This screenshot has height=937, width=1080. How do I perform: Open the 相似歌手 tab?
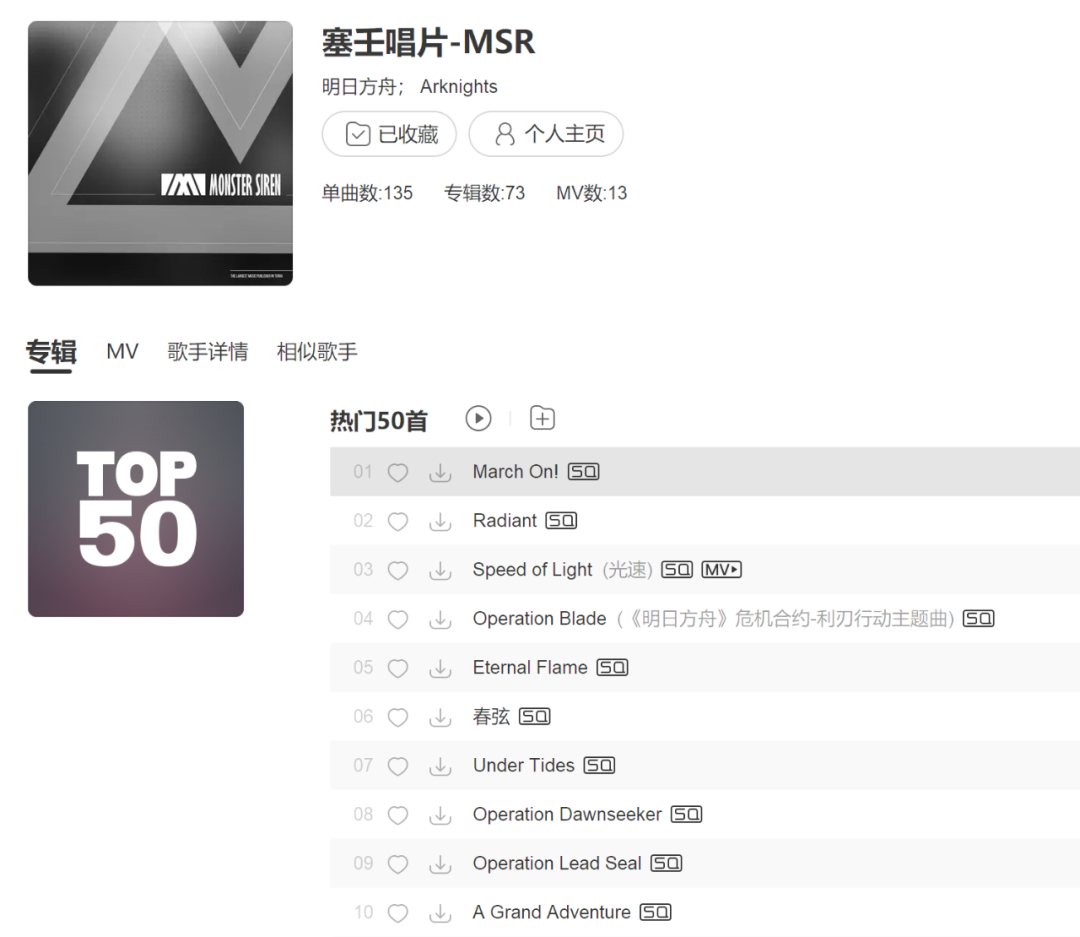click(317, 352)
